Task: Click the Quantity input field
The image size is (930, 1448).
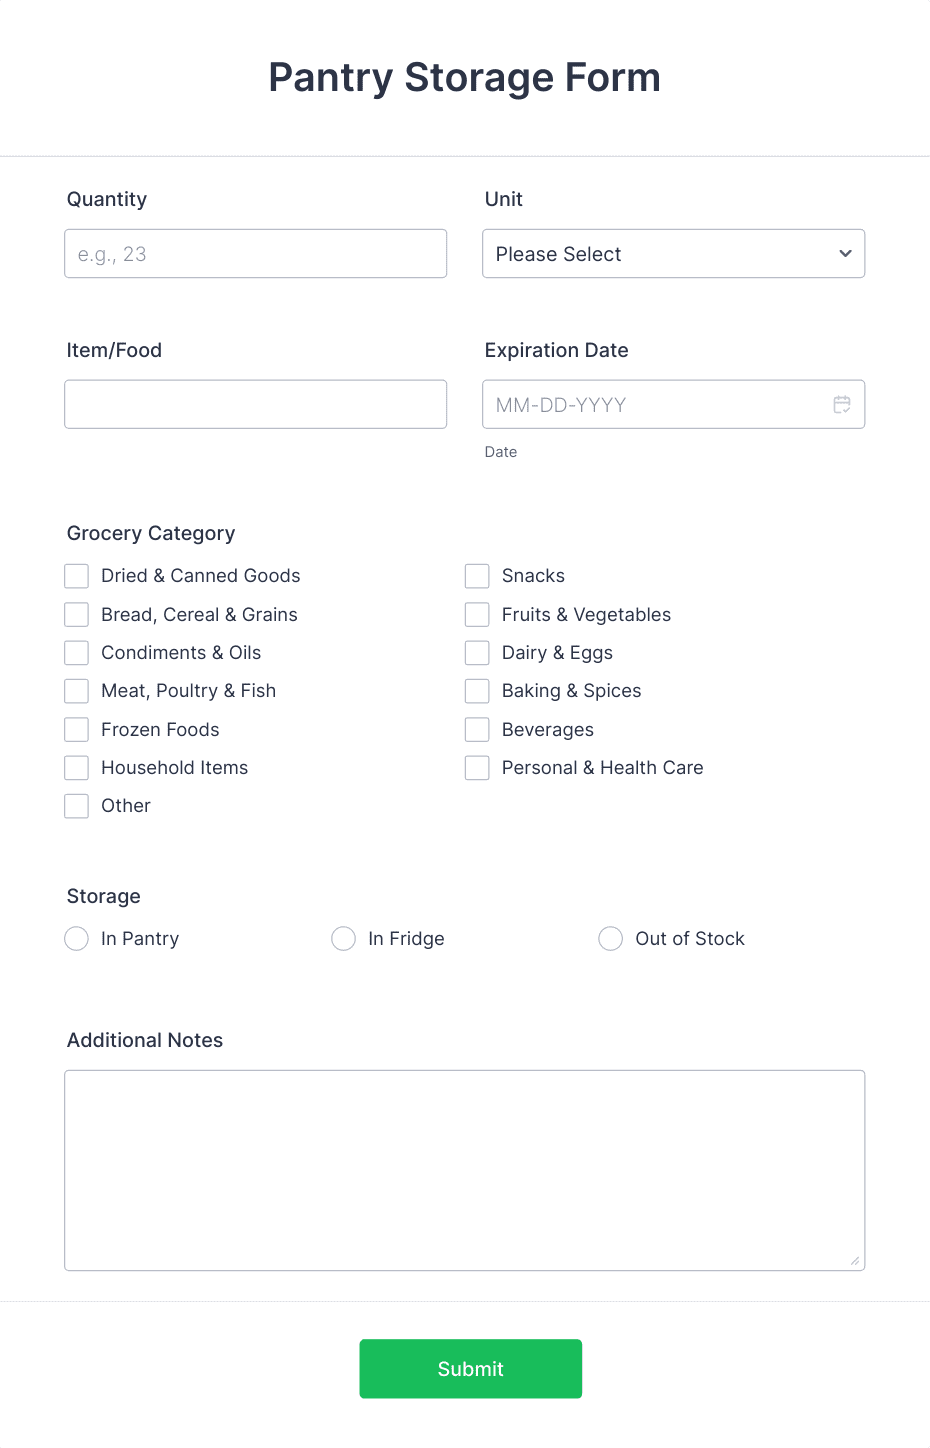Action: (255, 253)
